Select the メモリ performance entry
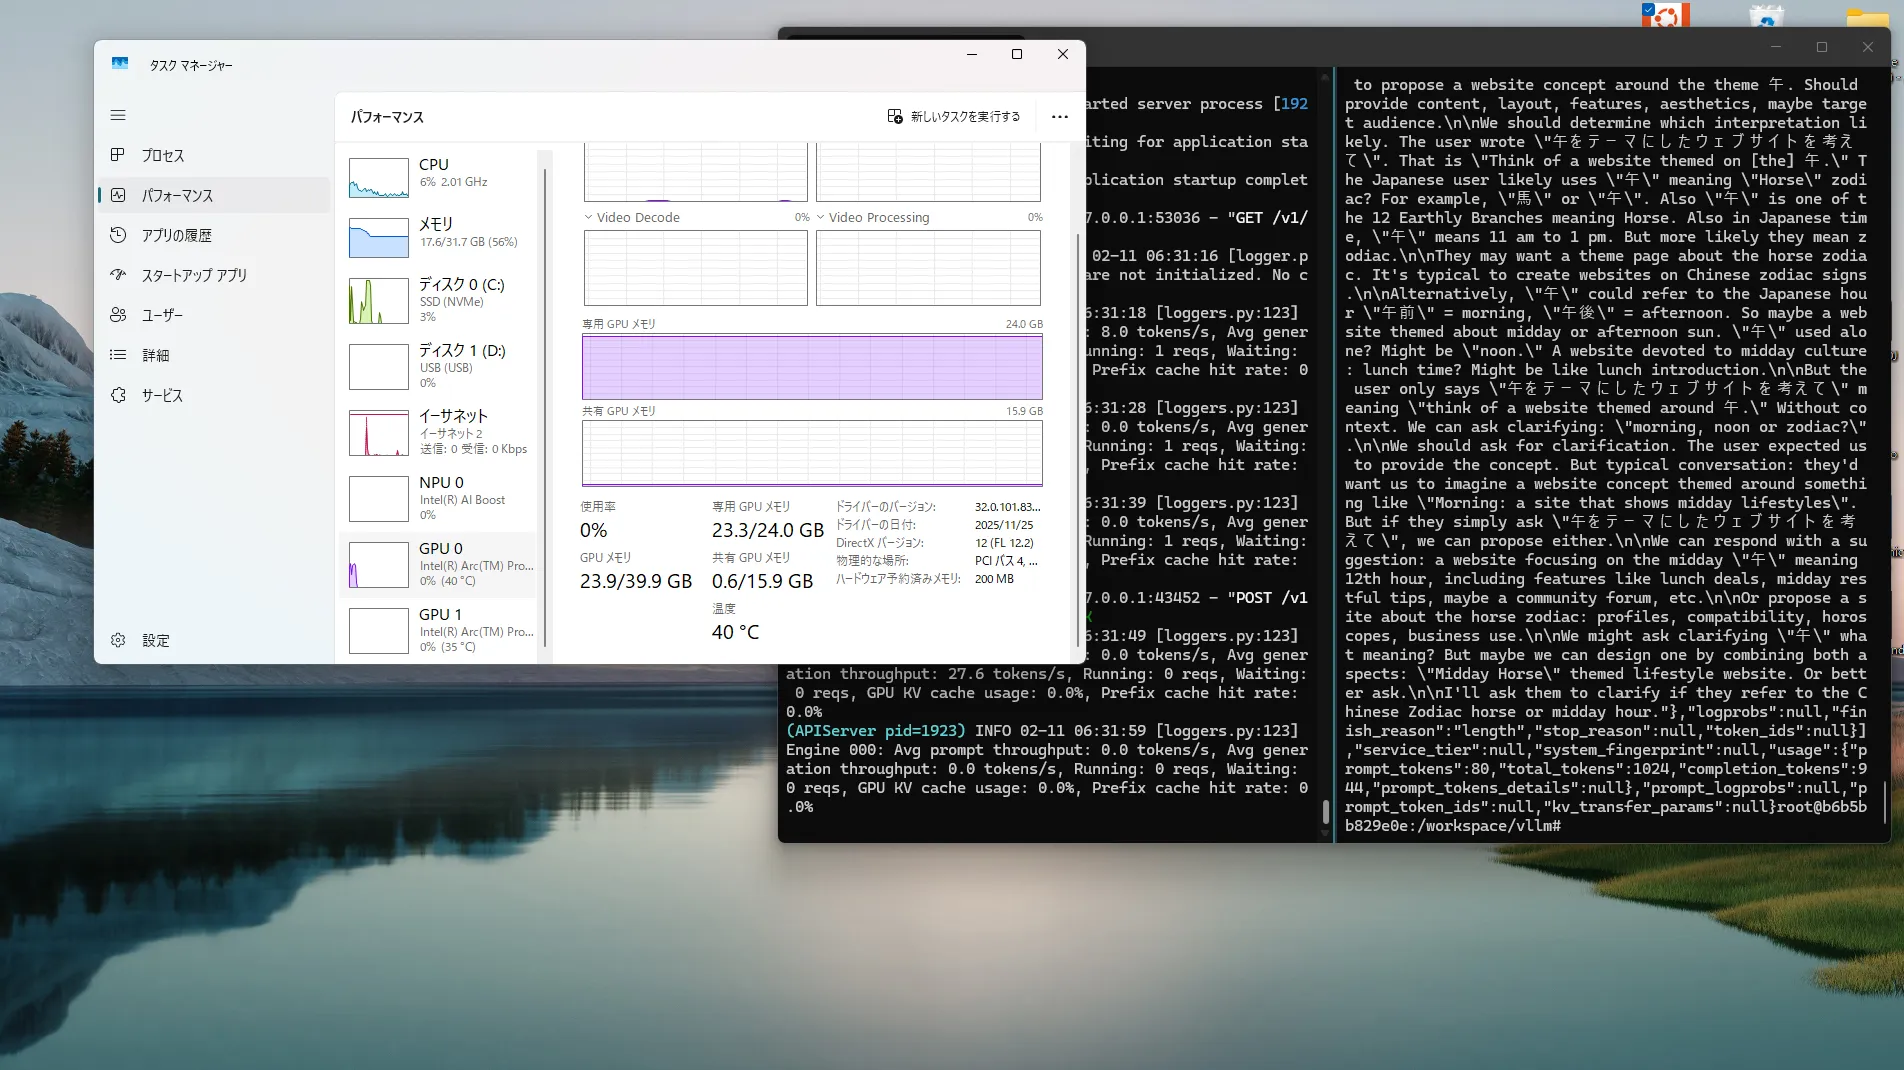 [440, 236]
